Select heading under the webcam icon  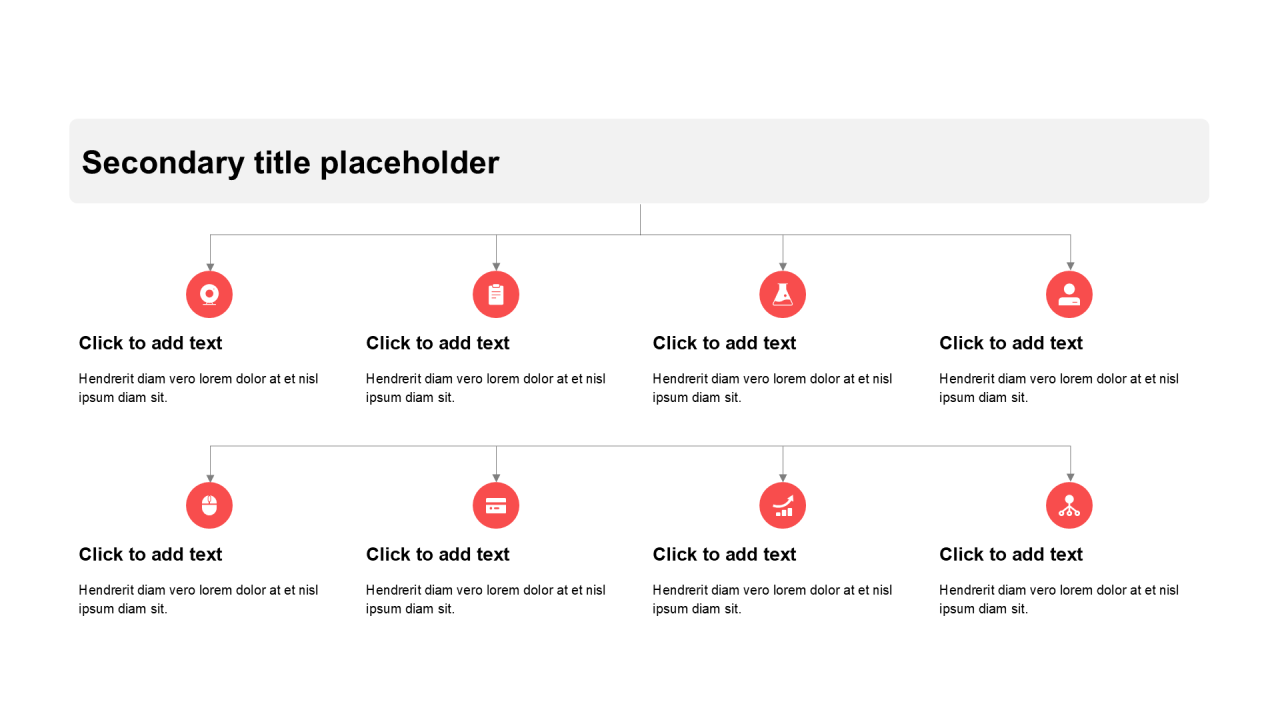pyautogui.click(x=151, y=343)
